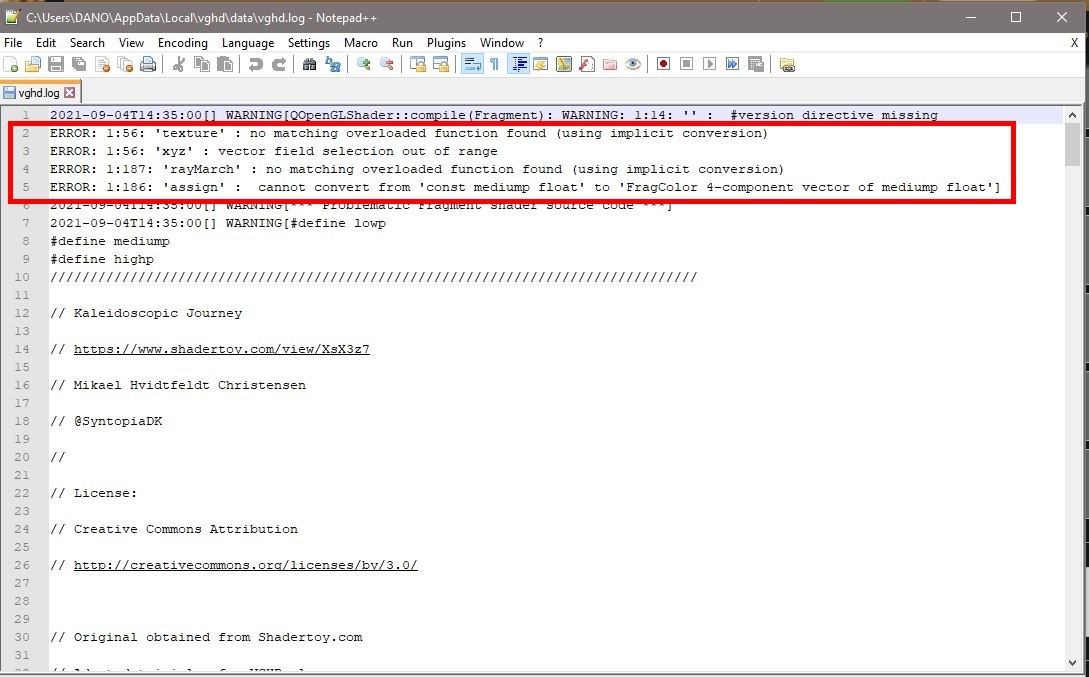This screenshot has height=677, width=1089.
Task: Click the Cut scissors icon
Action: (179, 64)
